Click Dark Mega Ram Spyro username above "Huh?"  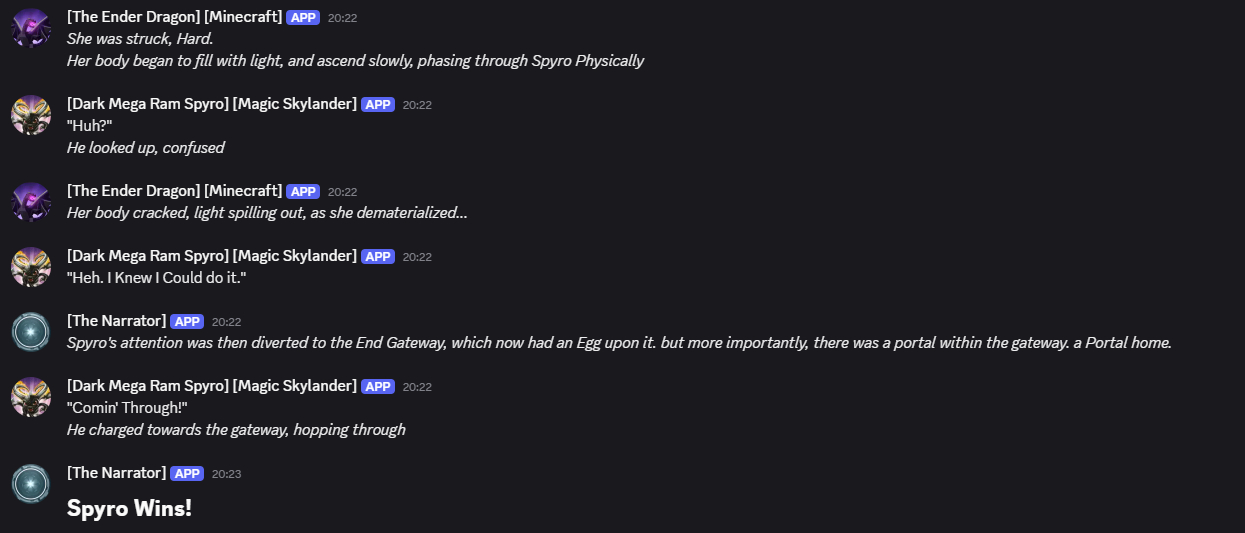(211, 104)
